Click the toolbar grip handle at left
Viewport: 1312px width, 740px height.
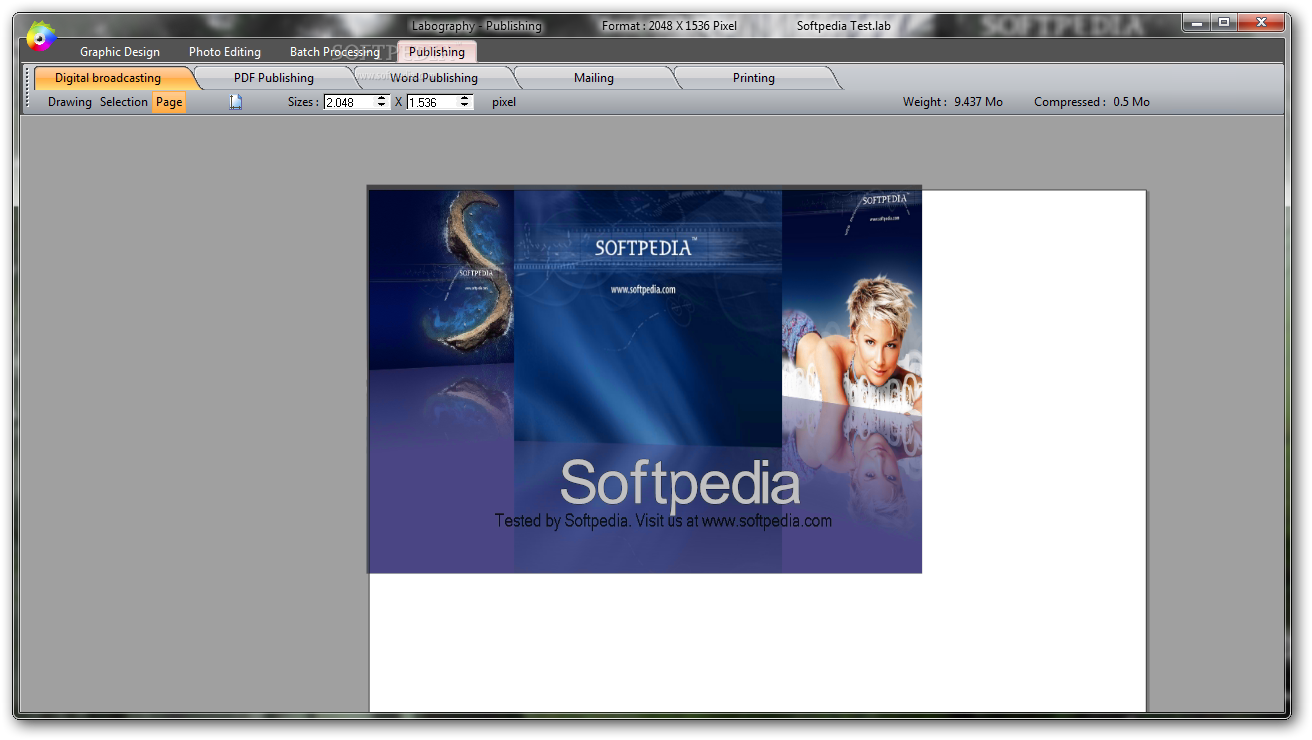pyautogui.click(x=27, y=89)
